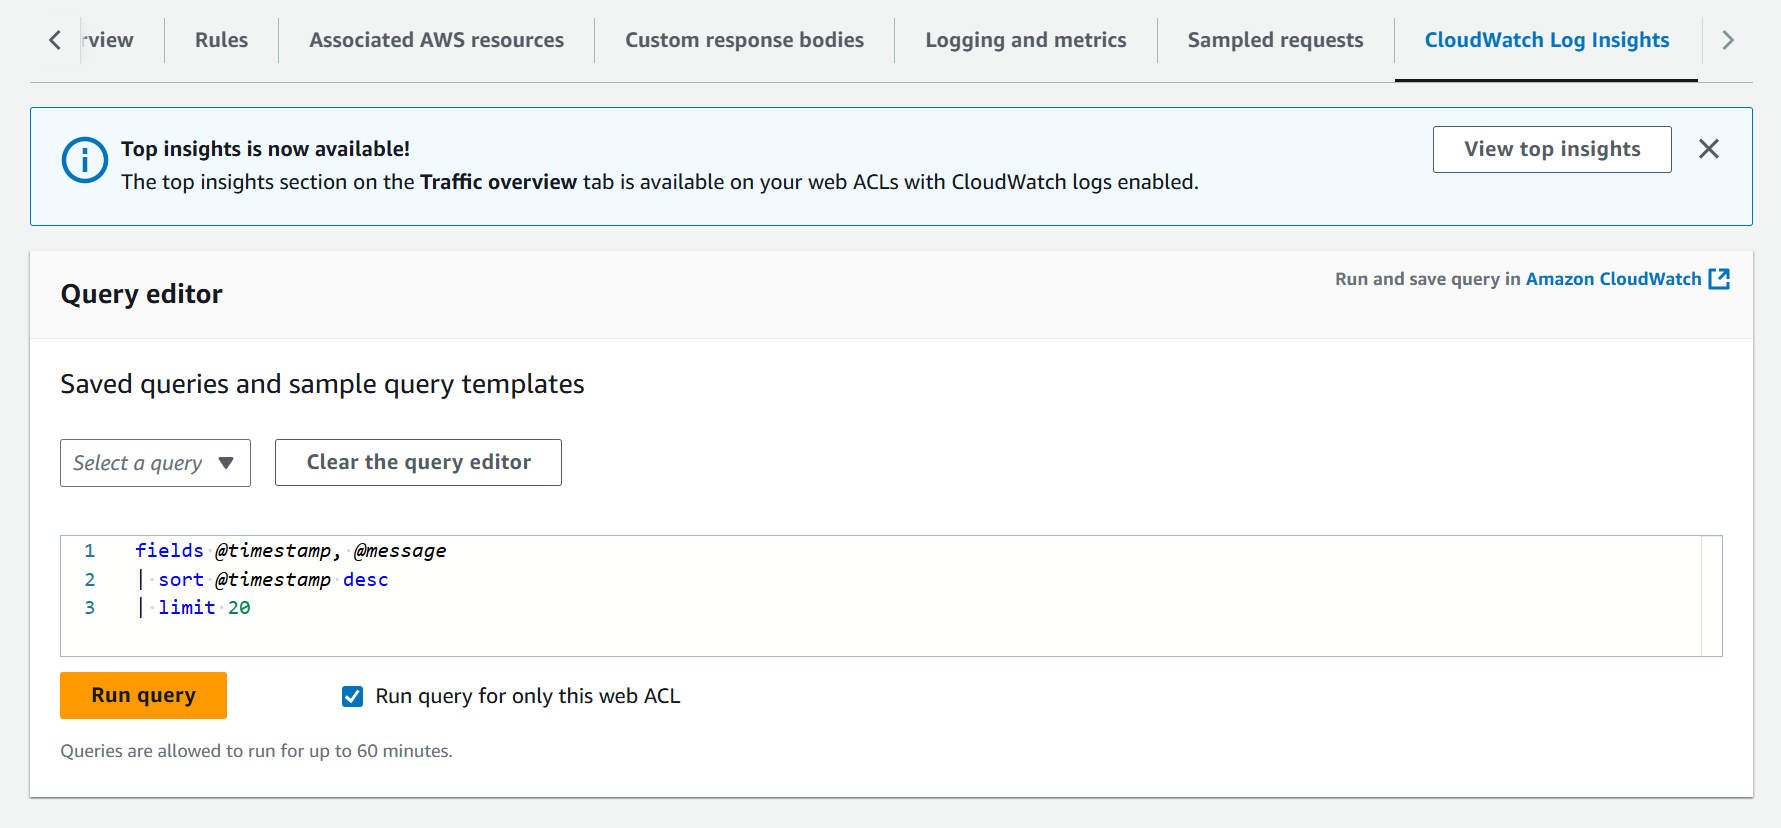
Task: Switch to the Rules tab
Action: click(x=221, y=40)
